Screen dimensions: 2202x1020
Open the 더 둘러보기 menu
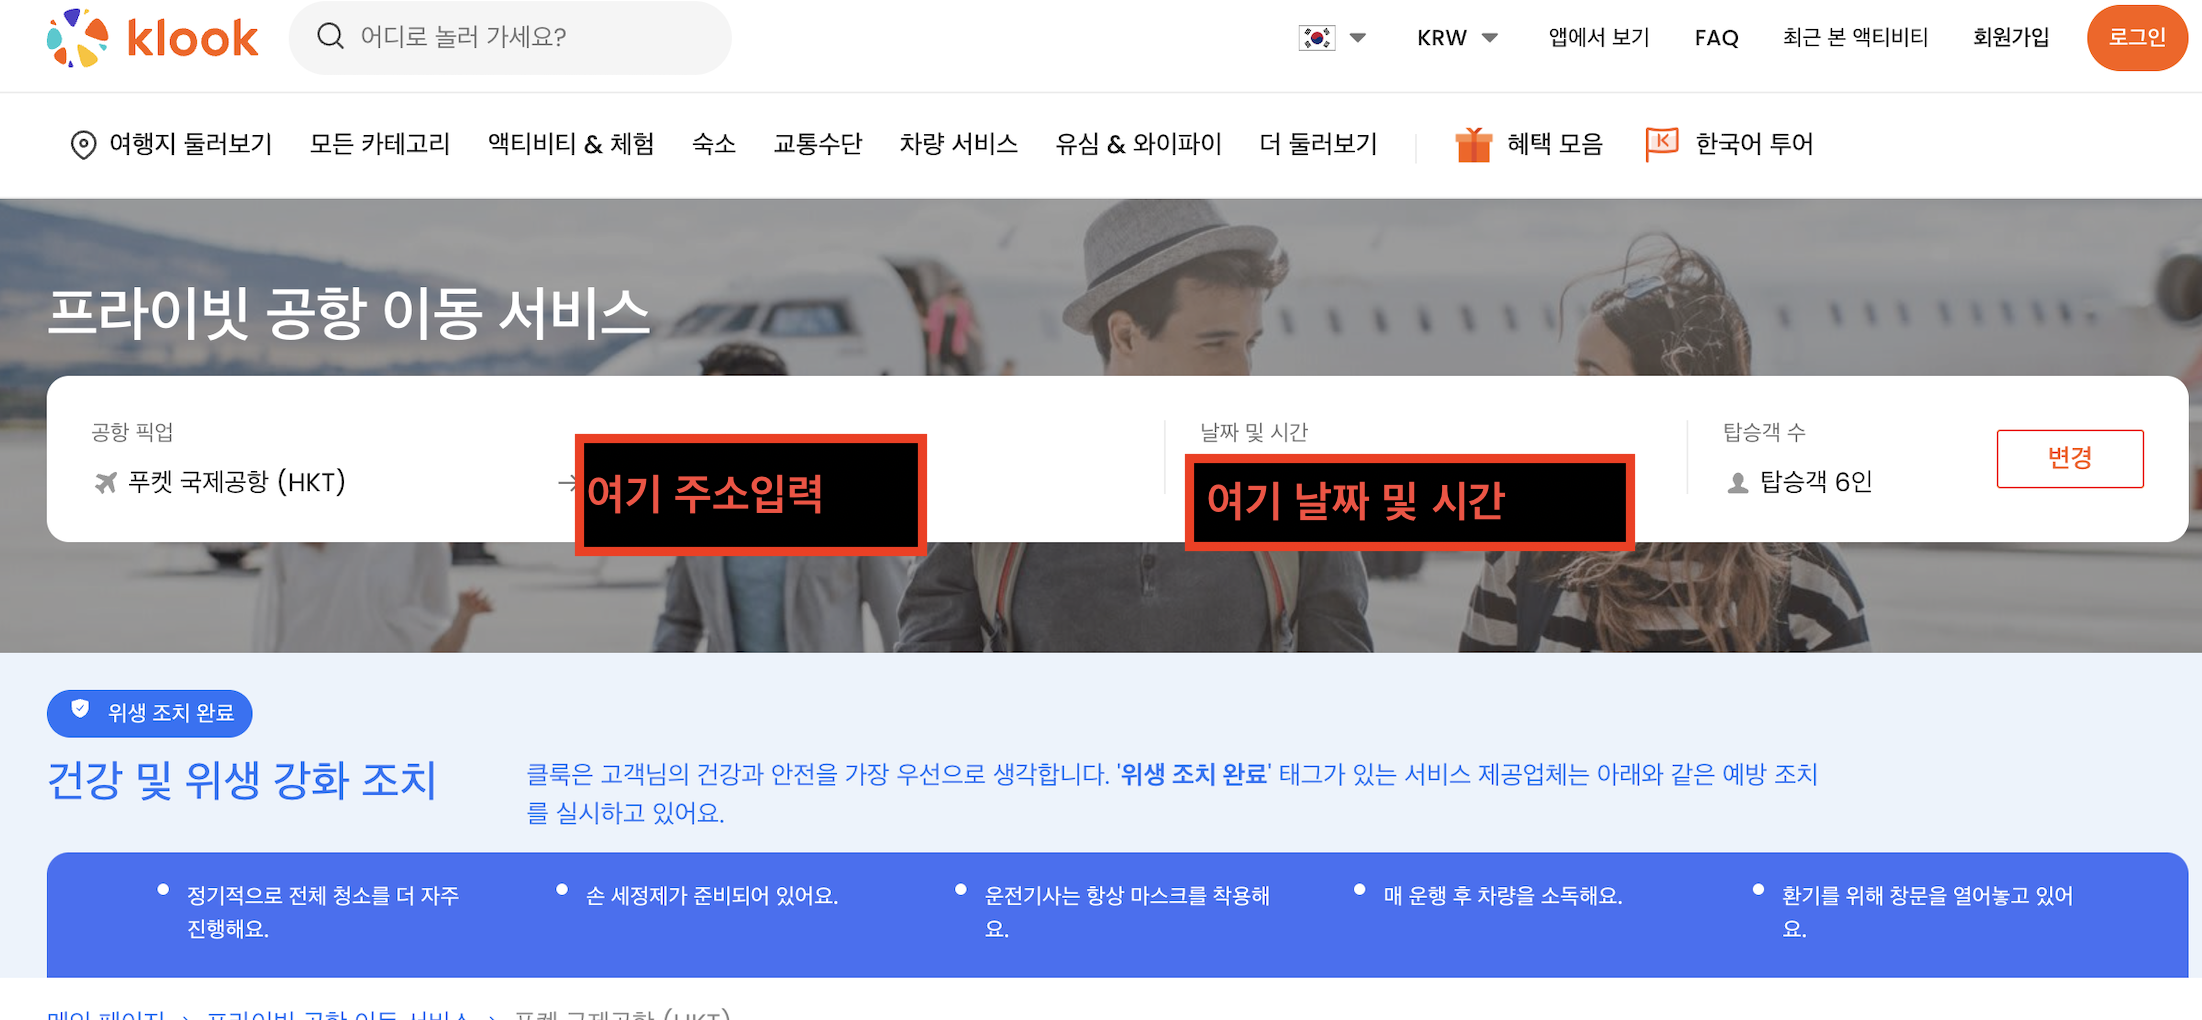click(1318, 144)
